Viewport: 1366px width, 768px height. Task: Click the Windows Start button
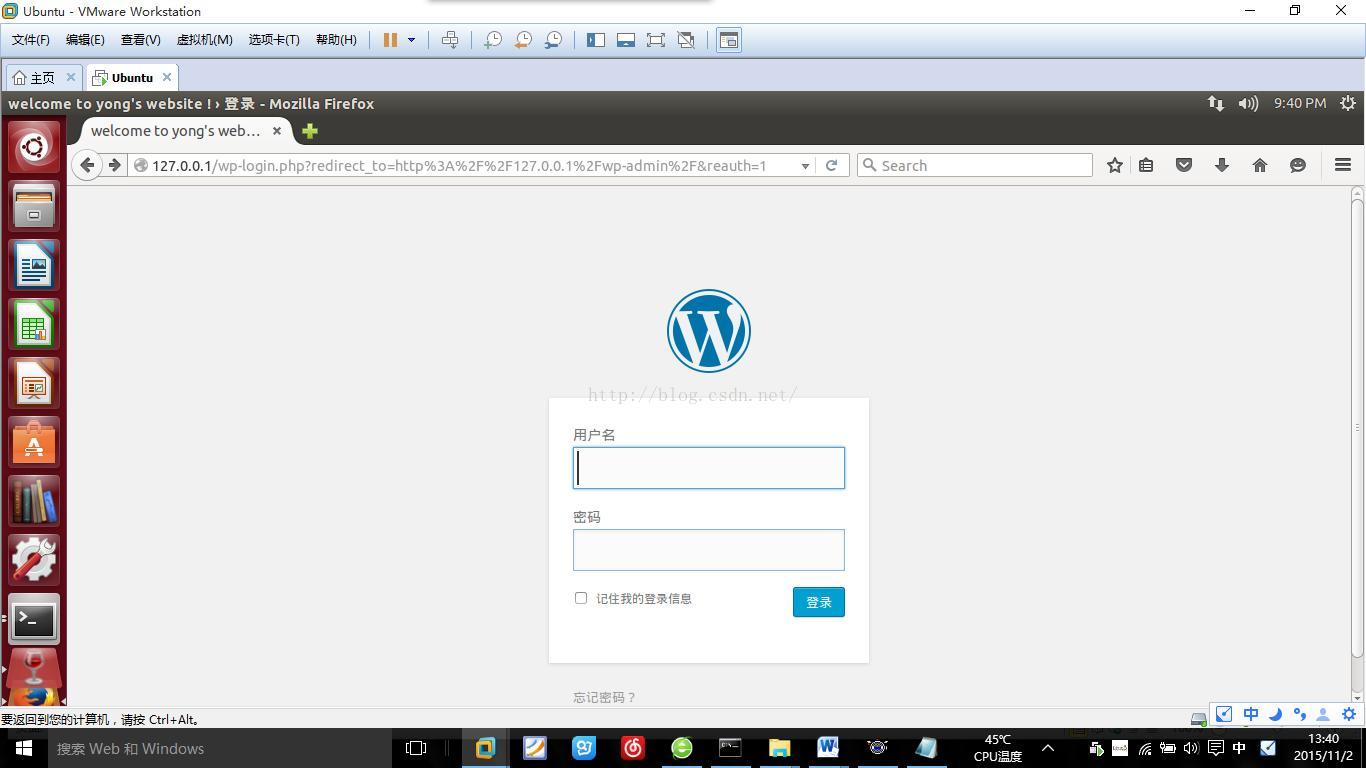point(24,748)
